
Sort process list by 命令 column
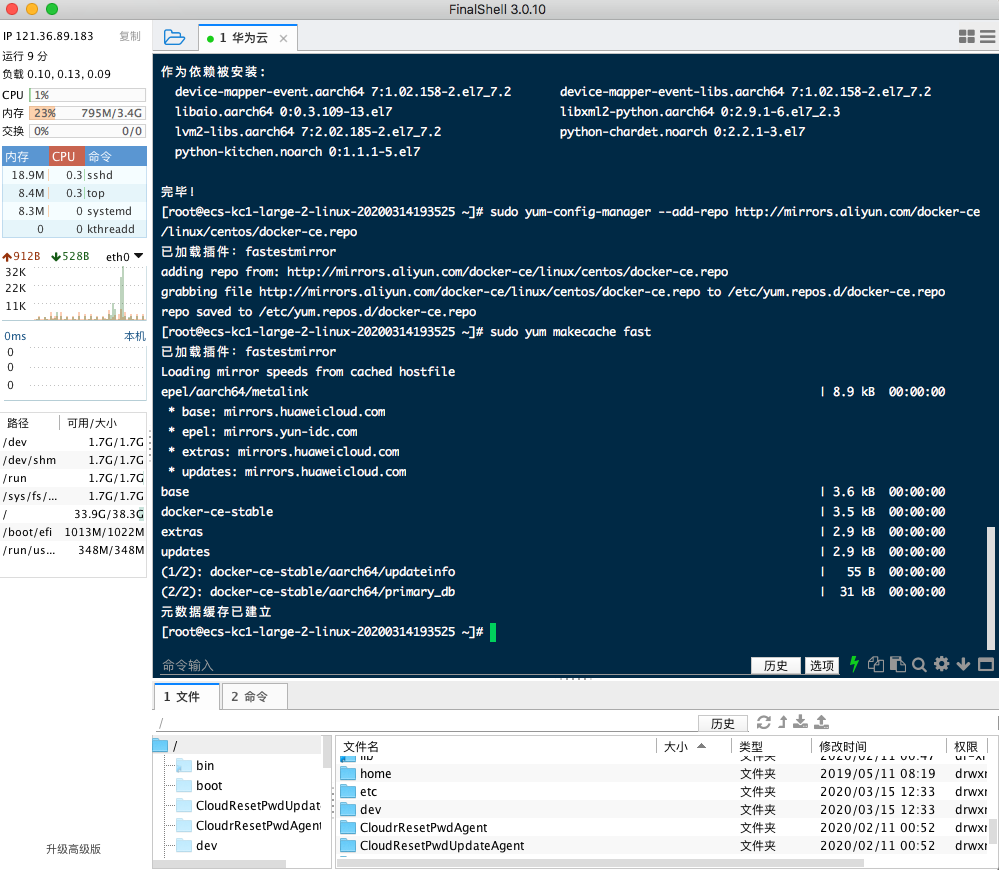pyautogui.click(x=115, y=156)
